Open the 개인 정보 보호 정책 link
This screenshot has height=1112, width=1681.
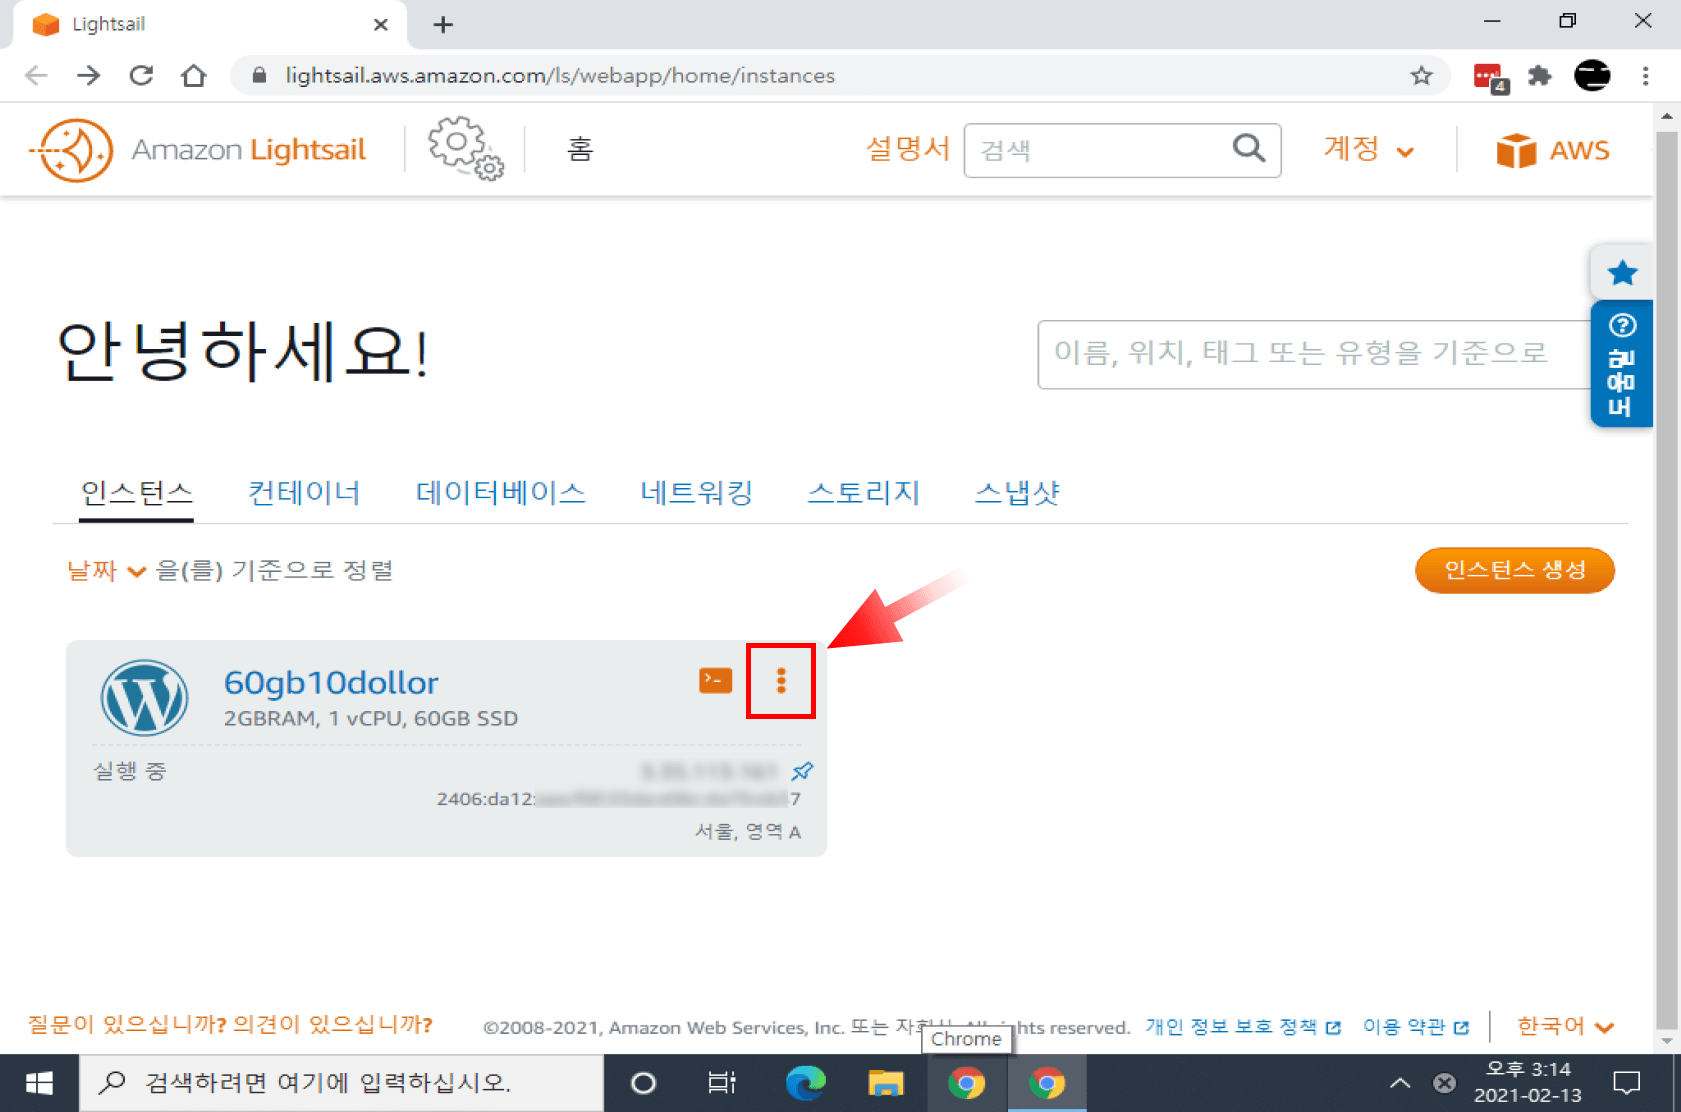tap(1242, 1027)
